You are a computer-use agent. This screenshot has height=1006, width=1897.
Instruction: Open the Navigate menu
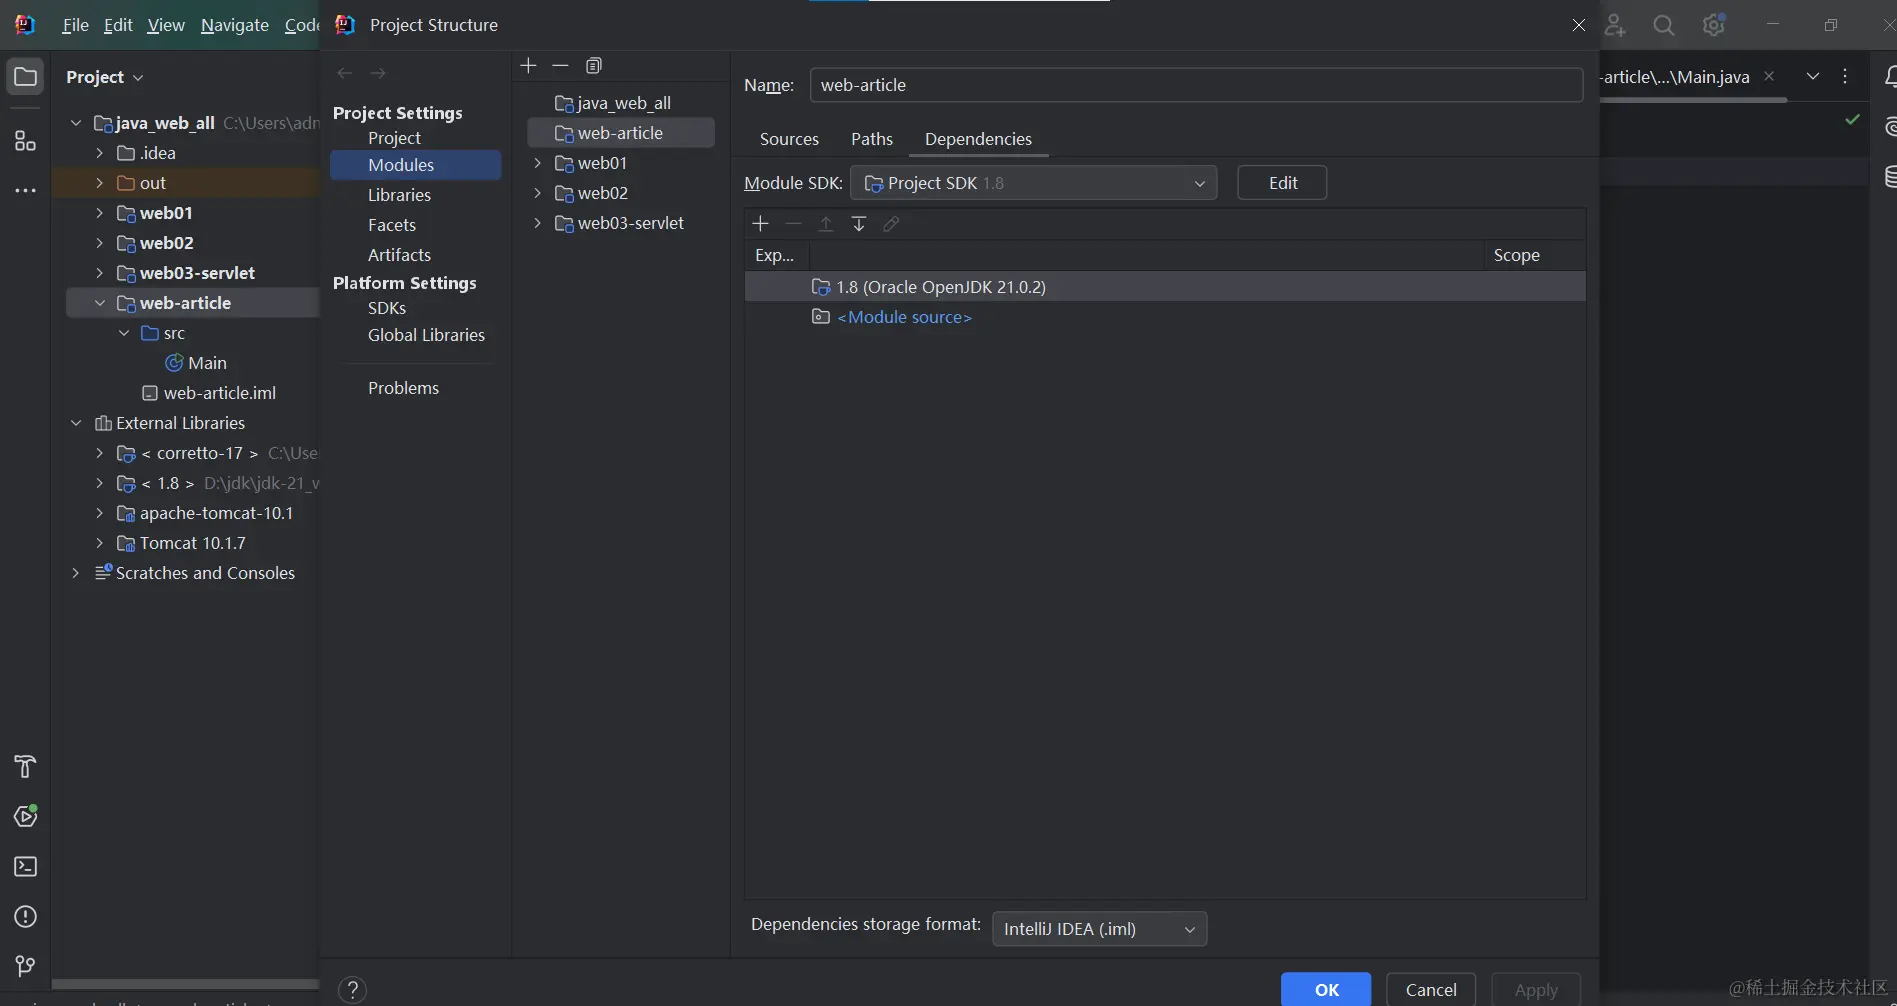235,25
